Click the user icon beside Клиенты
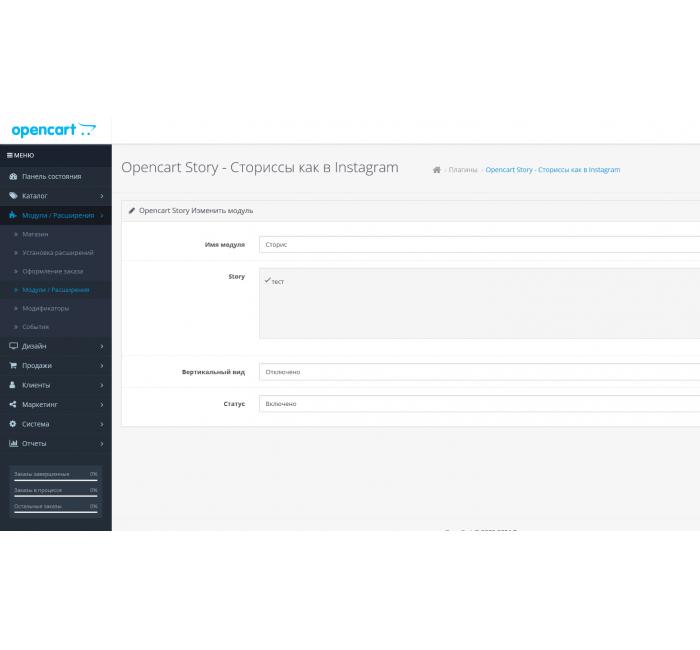 tap(12, 385)
